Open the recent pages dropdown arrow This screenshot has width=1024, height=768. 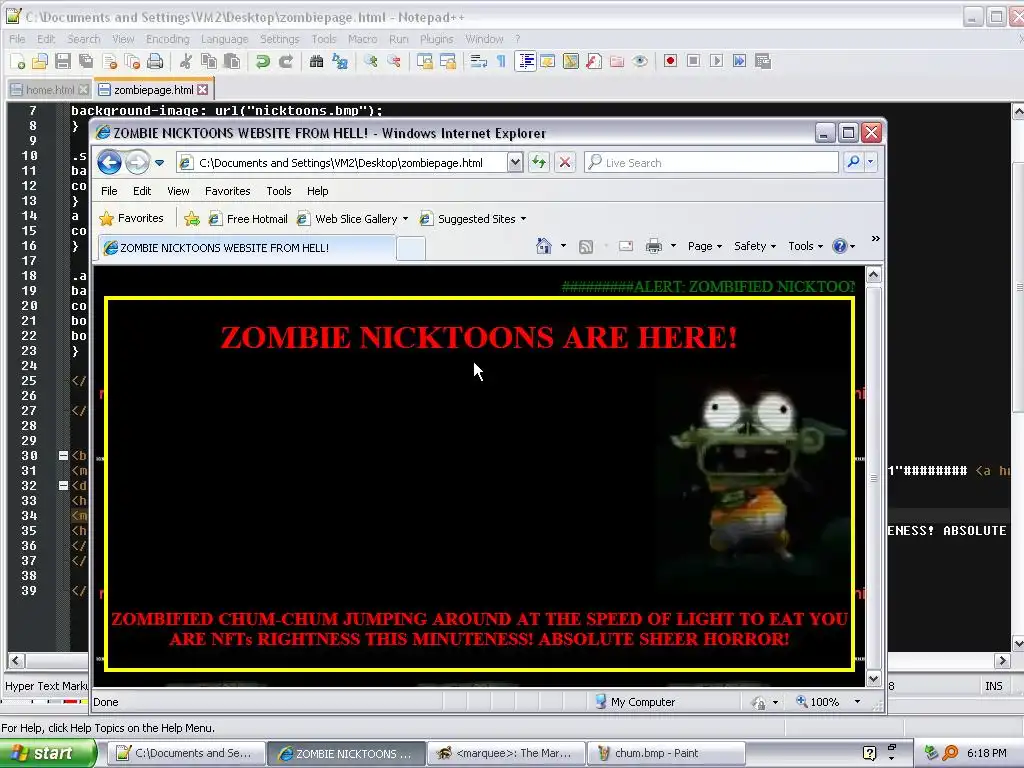(159, 163)
